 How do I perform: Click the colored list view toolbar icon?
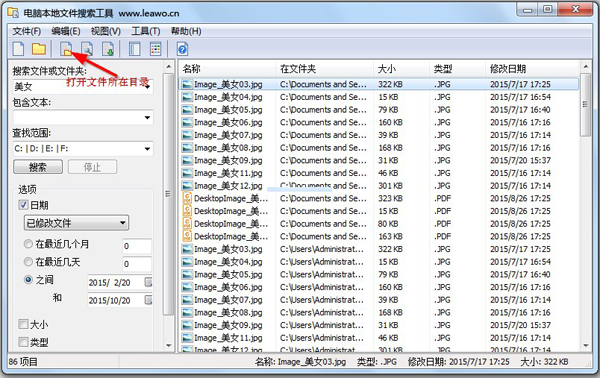click(155, 49)
